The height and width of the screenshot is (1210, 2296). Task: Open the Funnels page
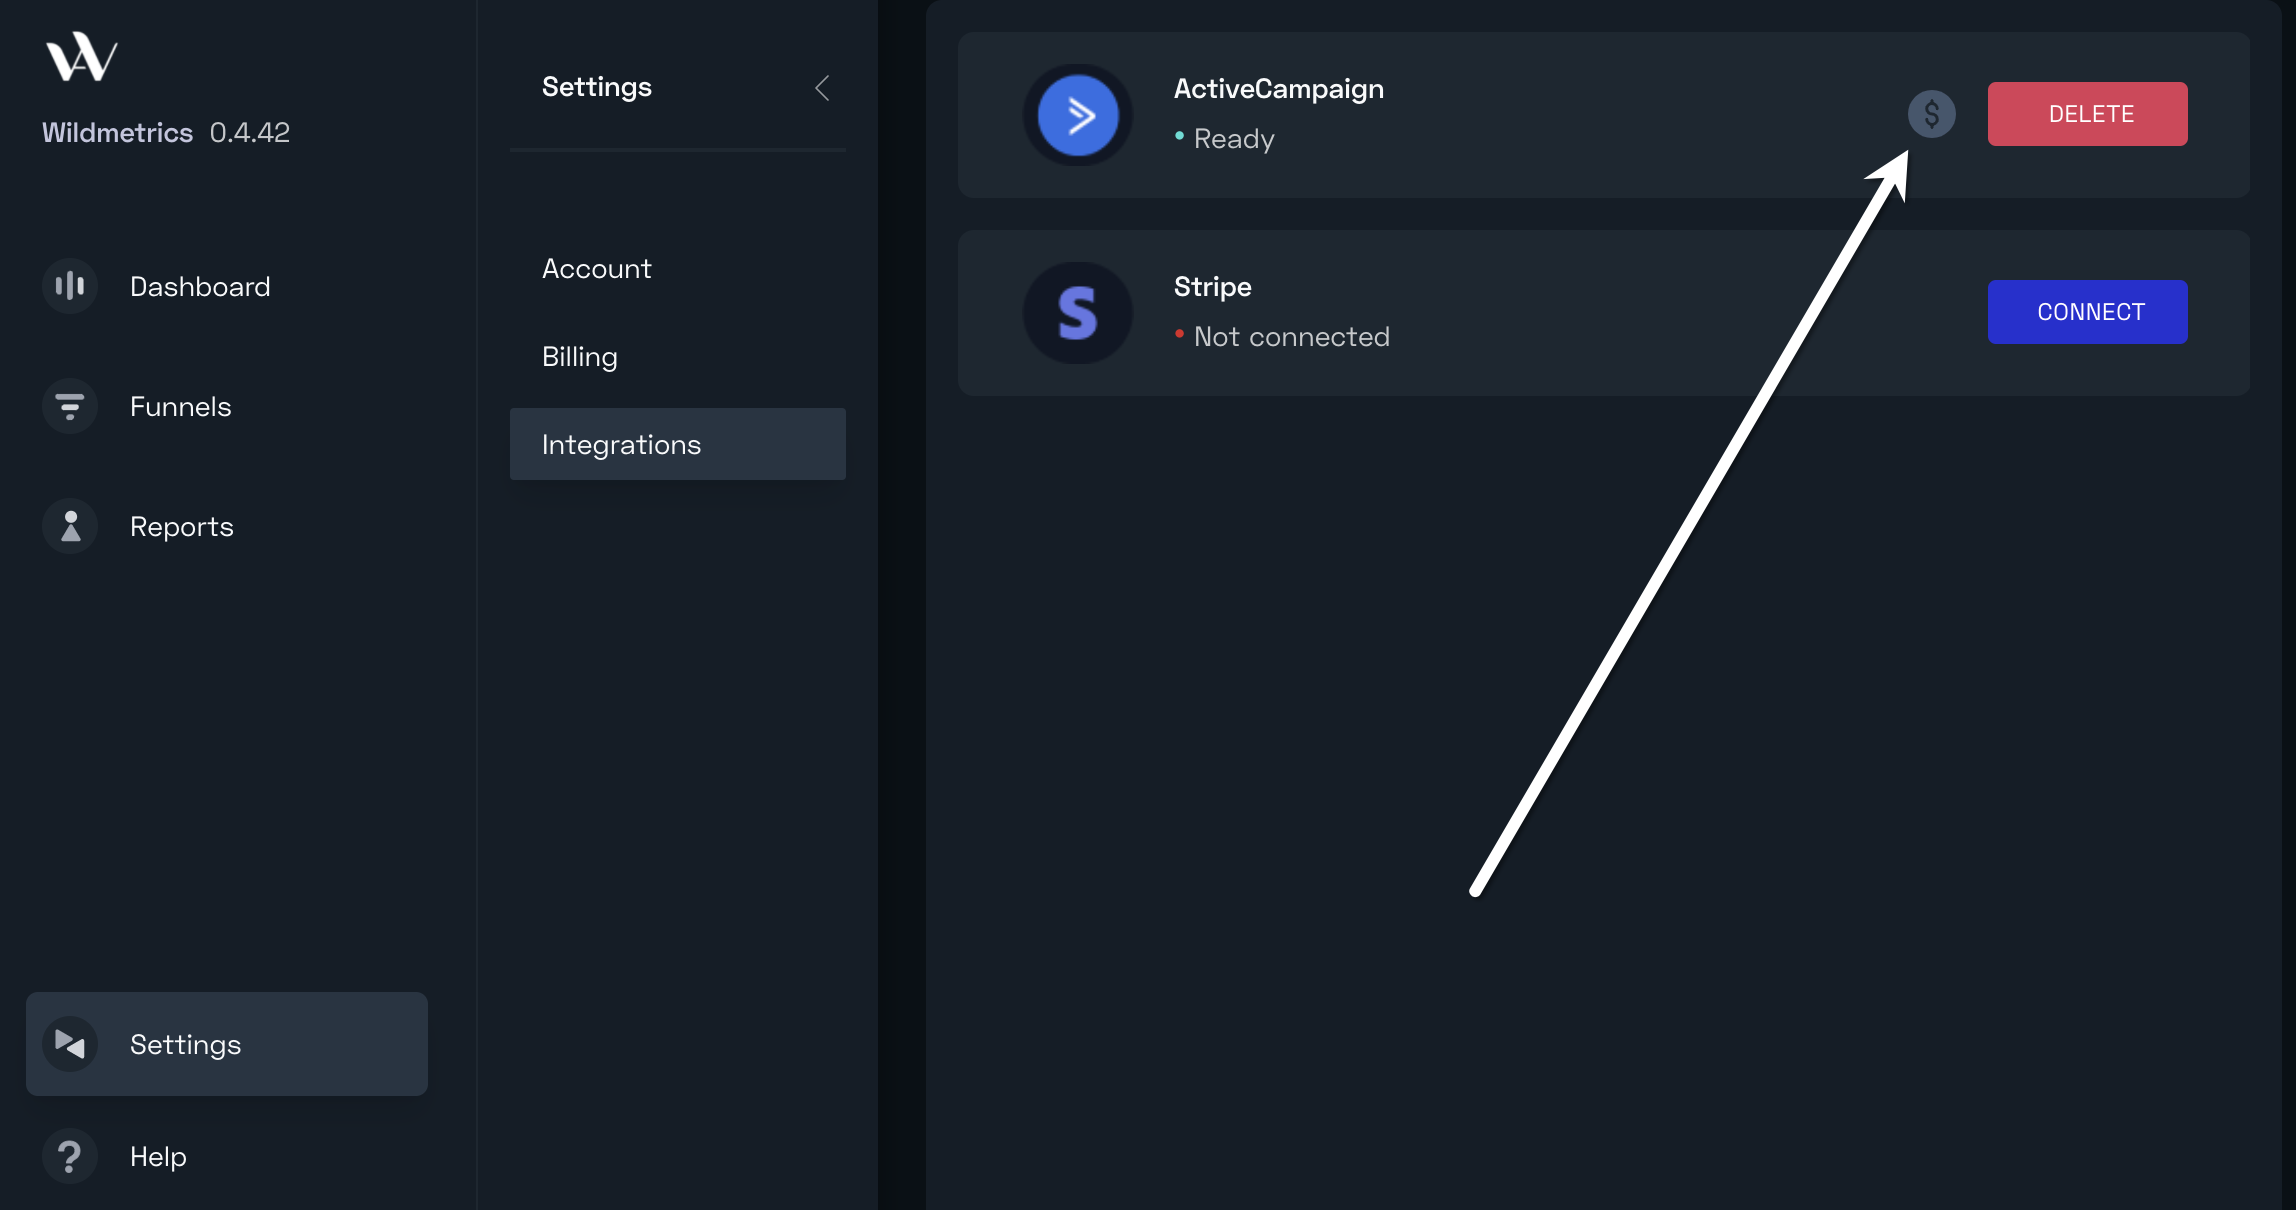181,407
